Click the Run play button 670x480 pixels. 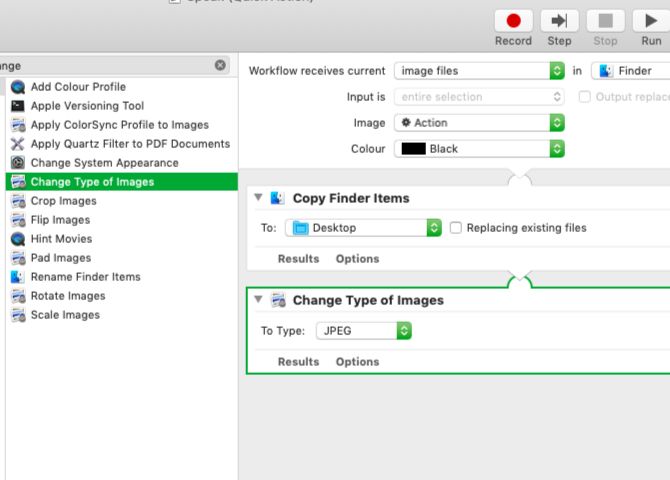651,22
